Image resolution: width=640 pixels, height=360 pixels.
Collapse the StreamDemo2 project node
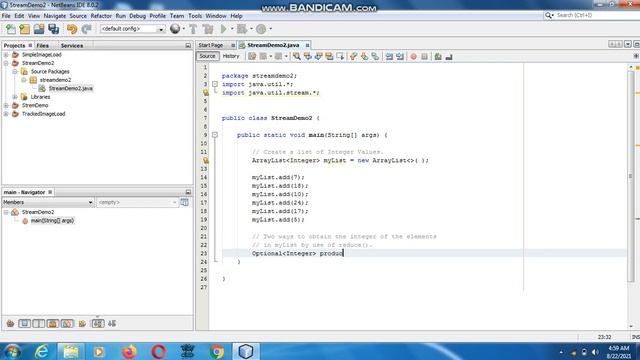(x=6, y=63)
